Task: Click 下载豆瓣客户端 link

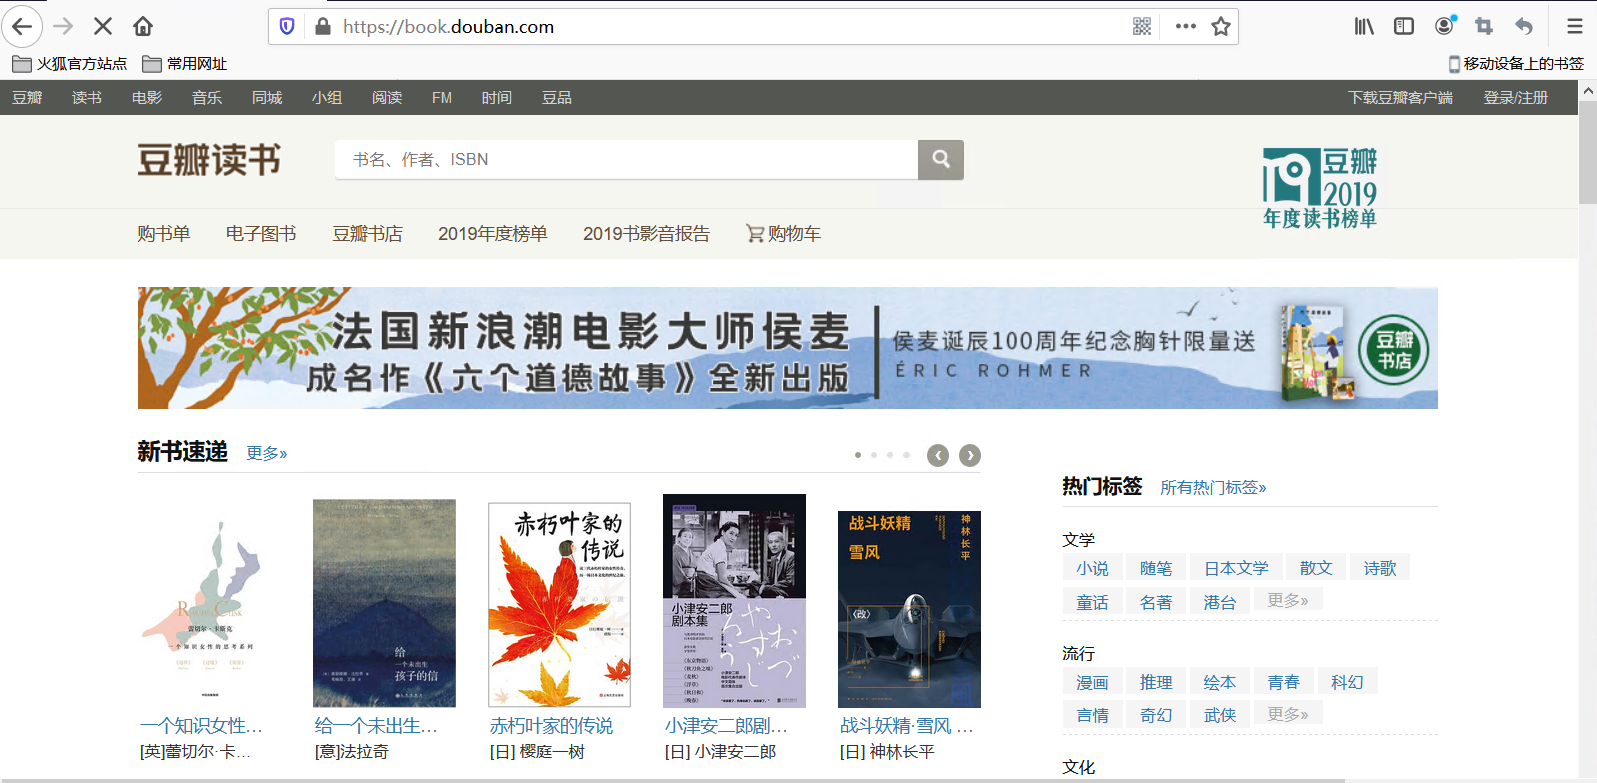Action: (1400, 98)
